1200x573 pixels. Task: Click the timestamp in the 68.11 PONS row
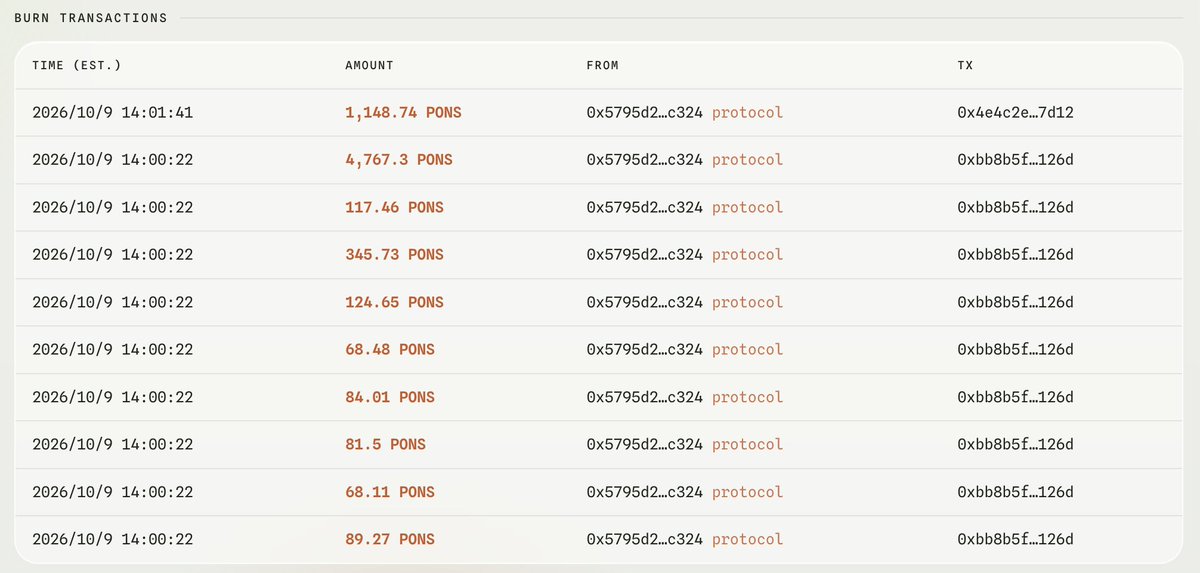(112, 492)
